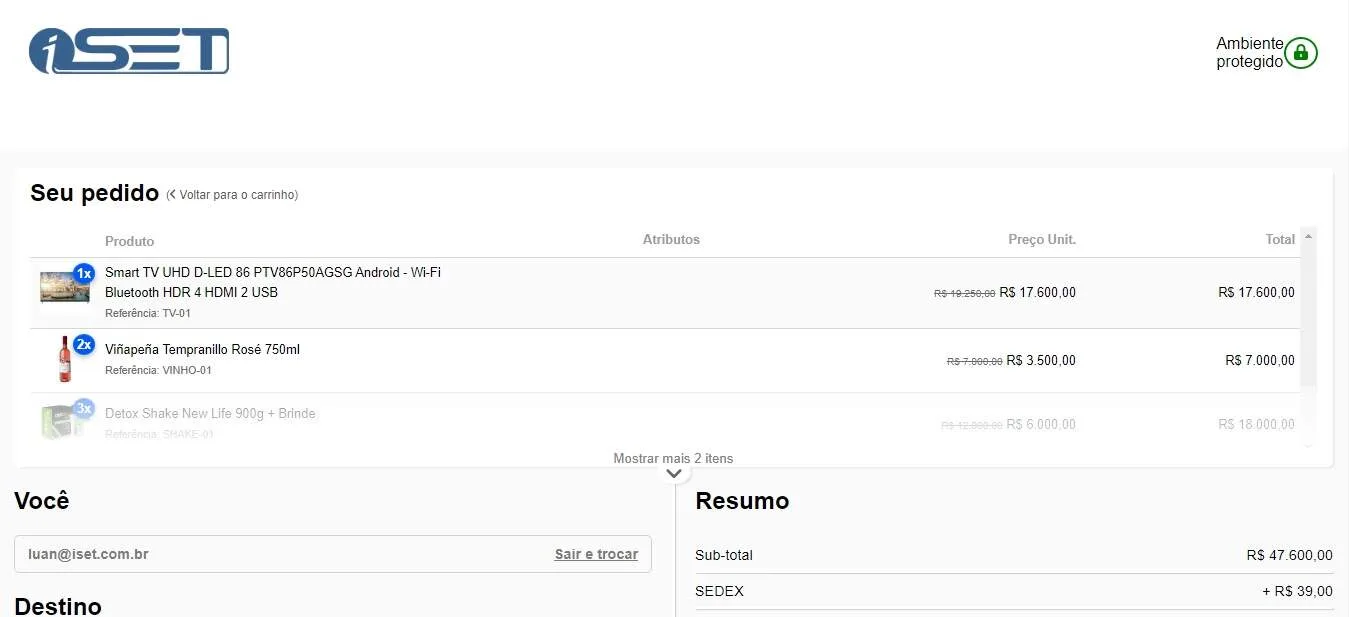The image size is (1349, 617).
Task: Select the SEDEX shipping row
Action: point(1014,591)
